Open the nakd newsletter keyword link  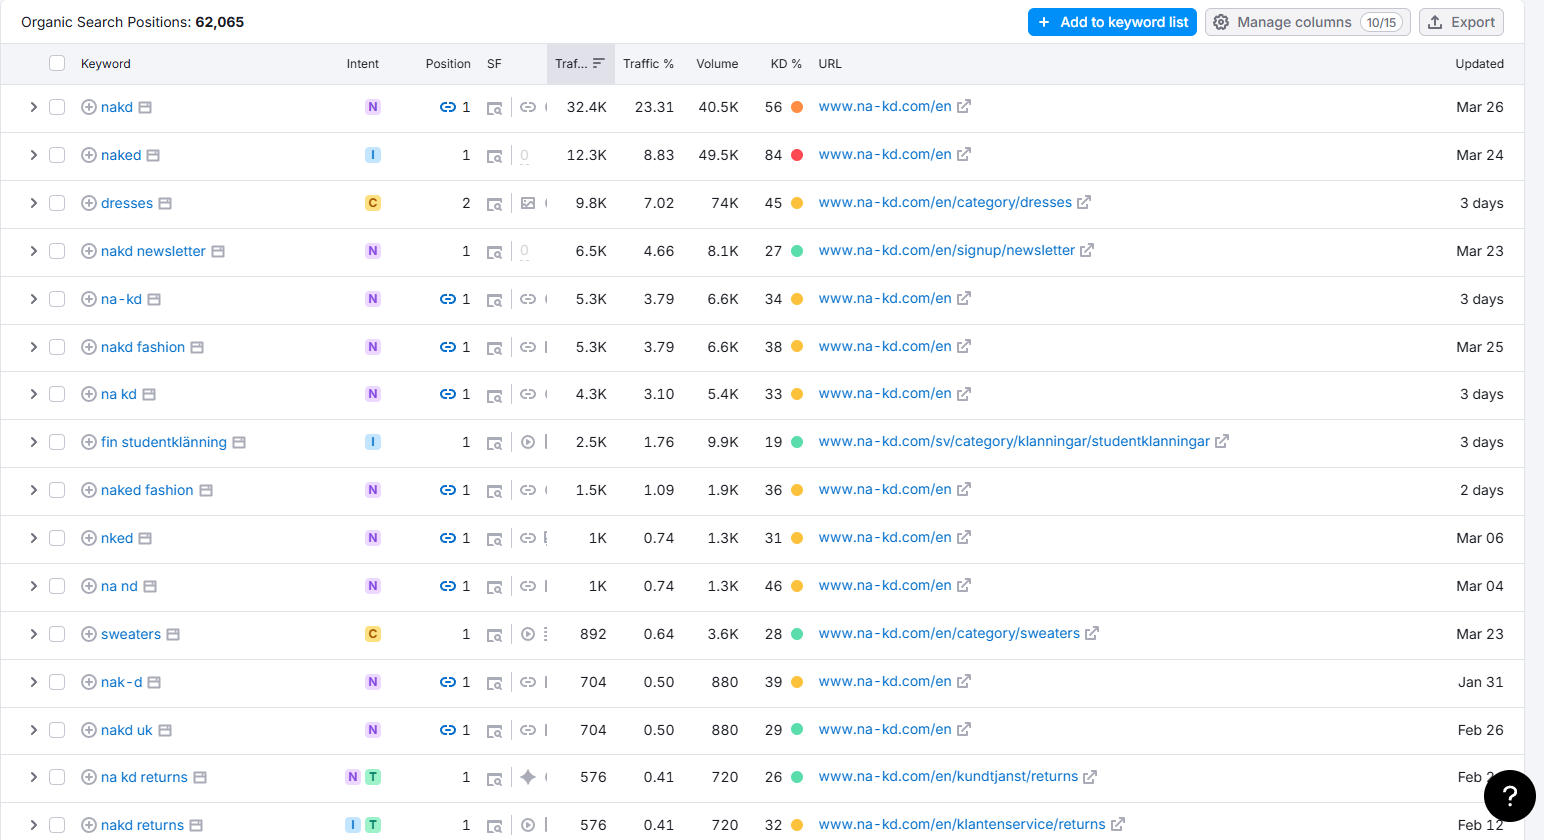pos(153,251)
